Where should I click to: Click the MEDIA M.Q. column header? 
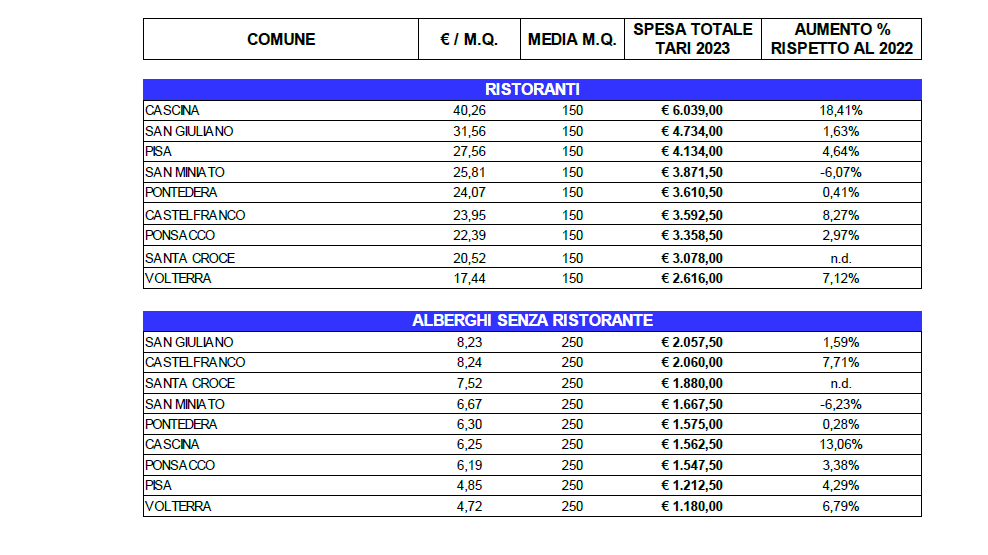(573, 40)
